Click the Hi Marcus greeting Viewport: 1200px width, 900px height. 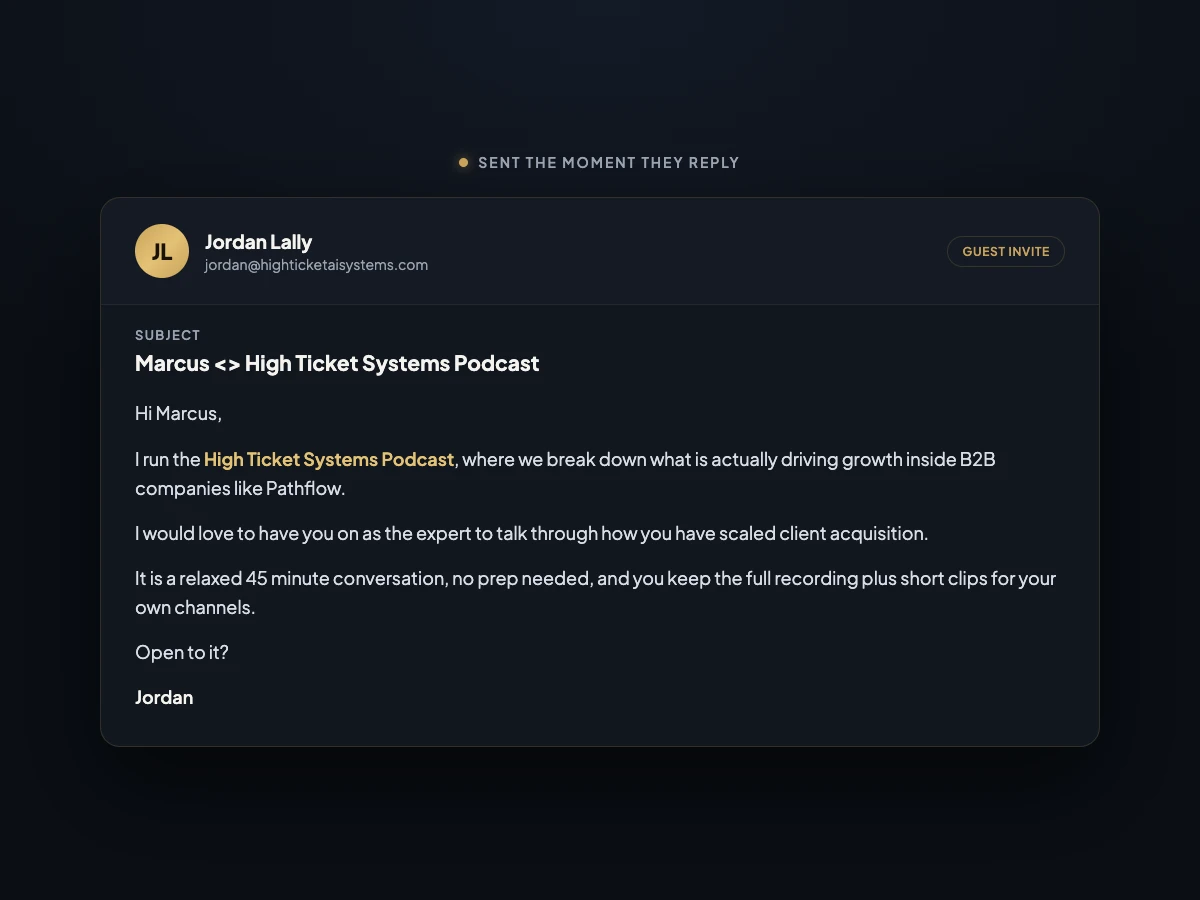click(x=178, y=413)
